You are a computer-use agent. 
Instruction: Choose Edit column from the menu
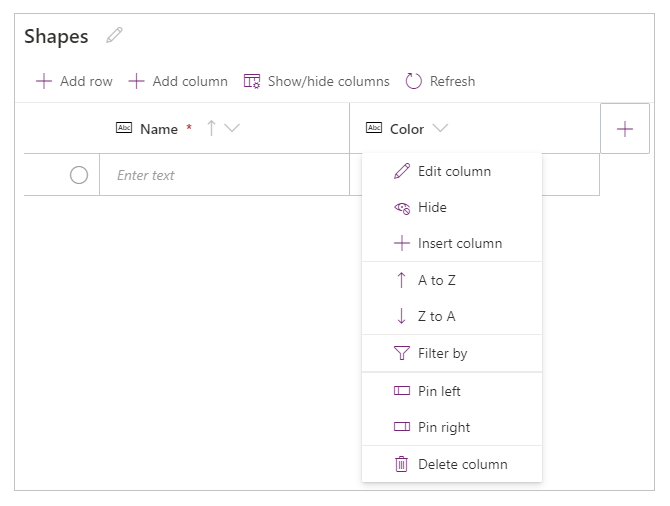click(x=452, y=171)
